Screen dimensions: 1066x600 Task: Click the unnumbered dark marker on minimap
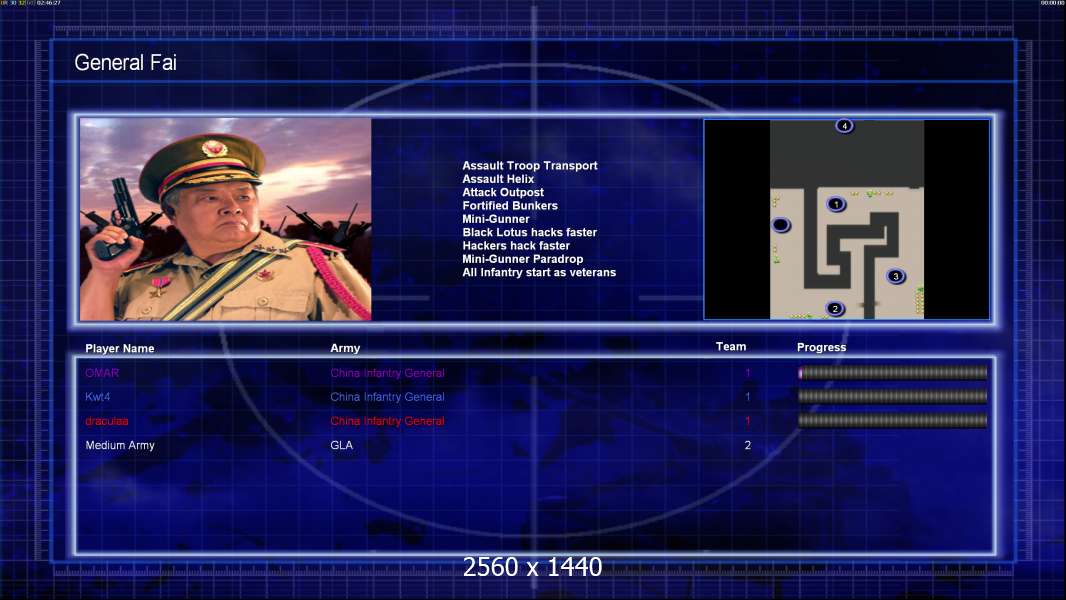point(780,224)
